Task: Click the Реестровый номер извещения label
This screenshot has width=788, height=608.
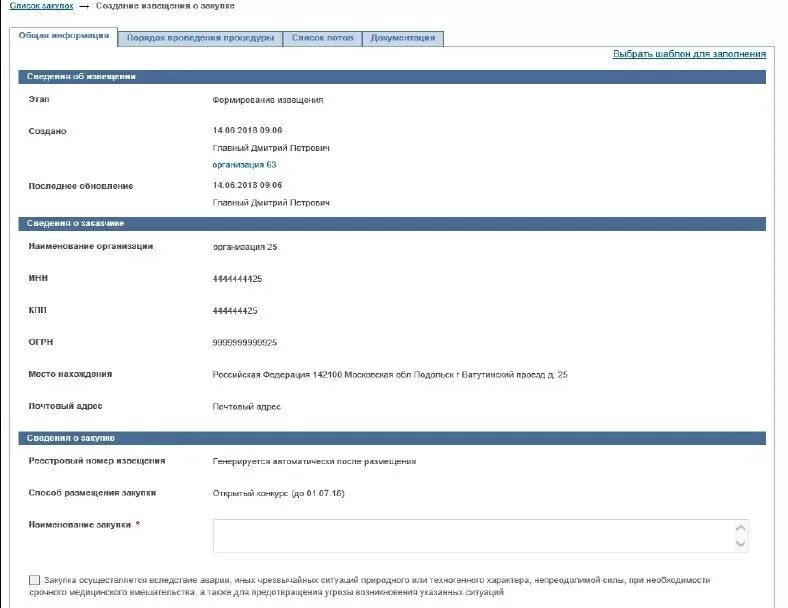Action: (97, 461)
